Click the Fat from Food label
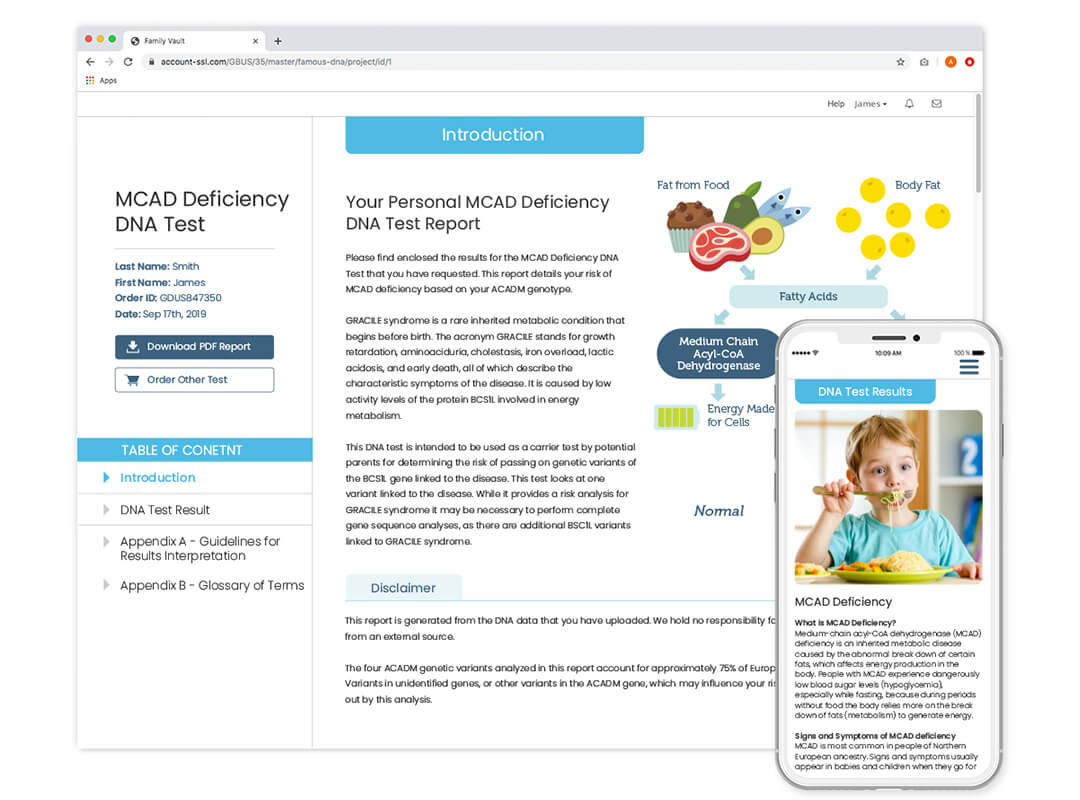 pyautogui.click(x=693, y=185)
